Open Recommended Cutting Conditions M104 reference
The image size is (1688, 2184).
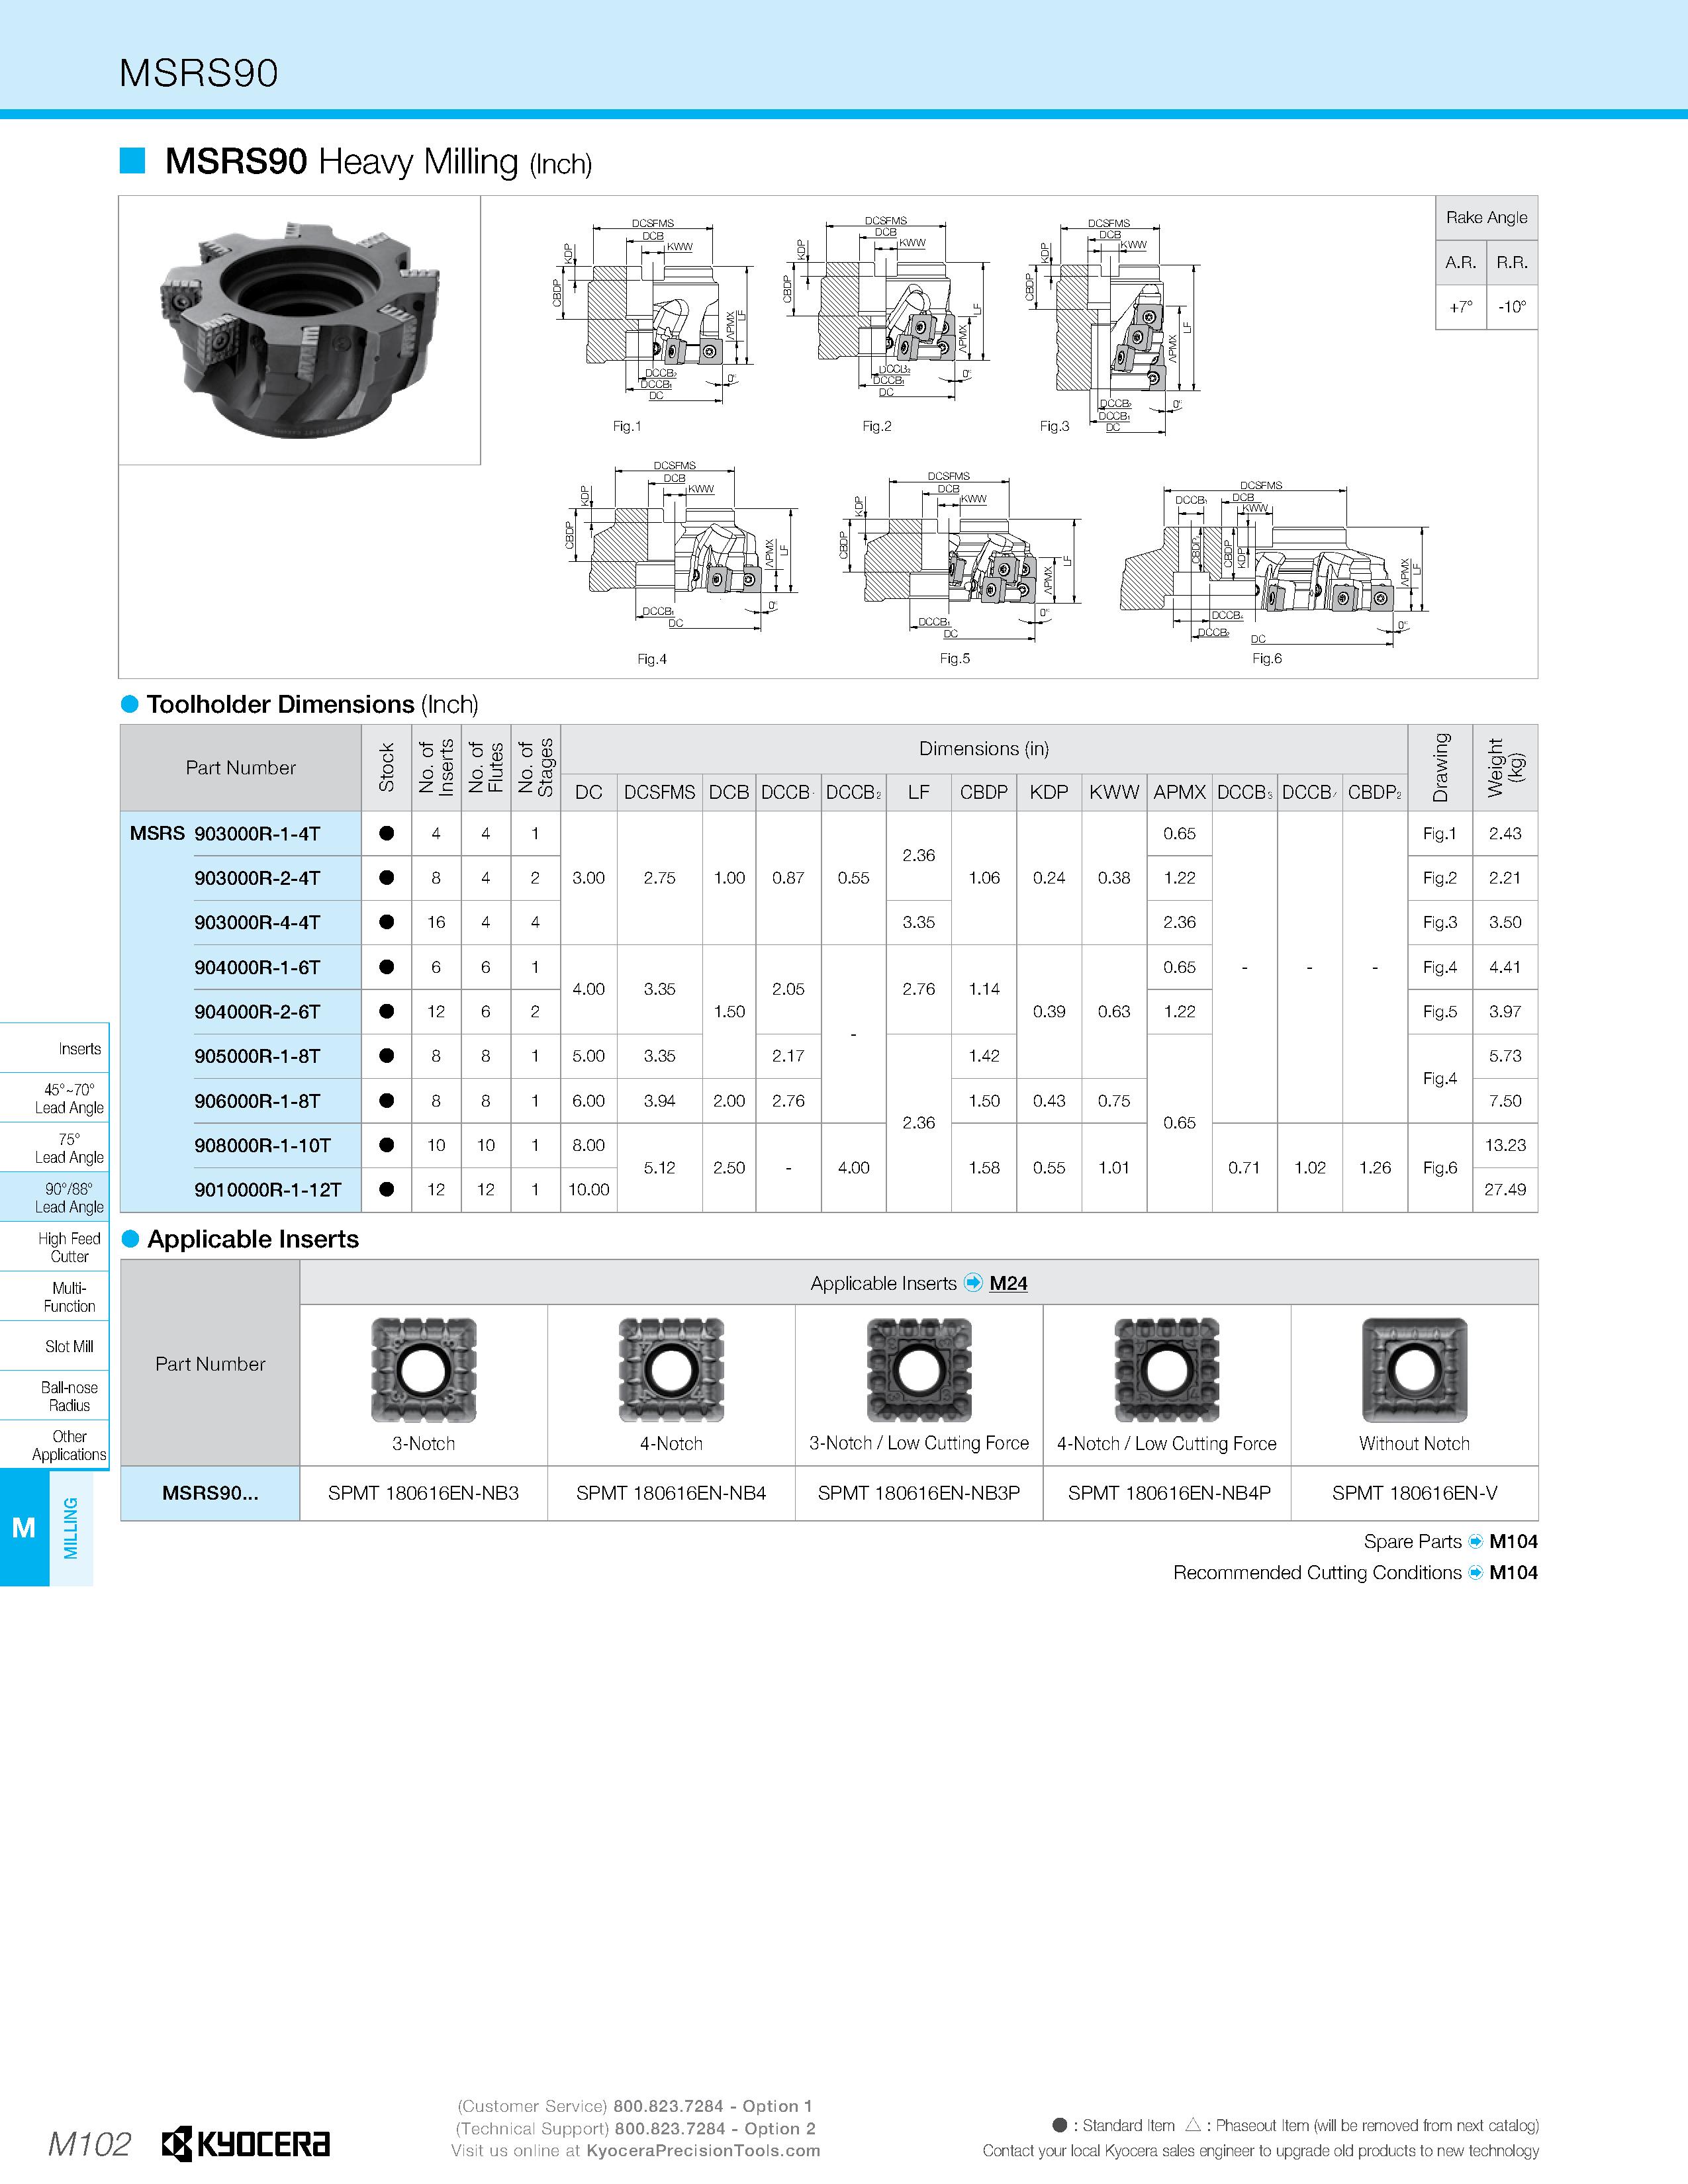click(1513, 1572)
